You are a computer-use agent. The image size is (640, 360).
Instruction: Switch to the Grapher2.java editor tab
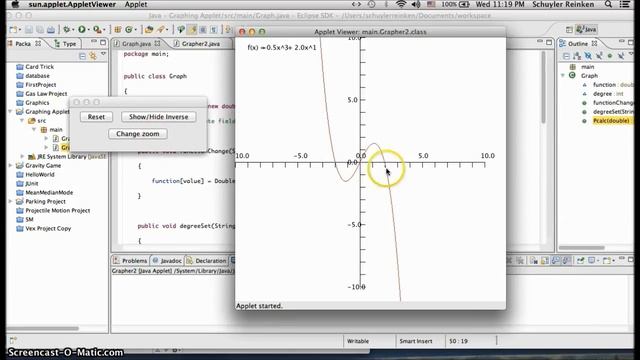pos(197,43)
